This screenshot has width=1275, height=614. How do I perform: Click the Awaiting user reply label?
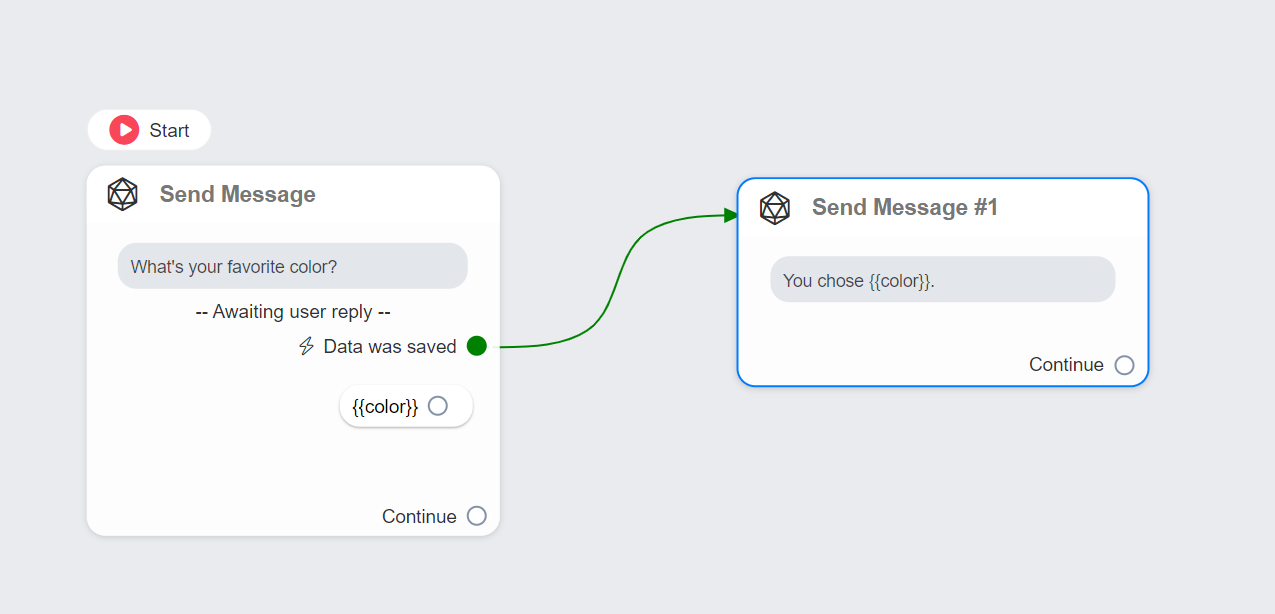[x=292, y=311]
